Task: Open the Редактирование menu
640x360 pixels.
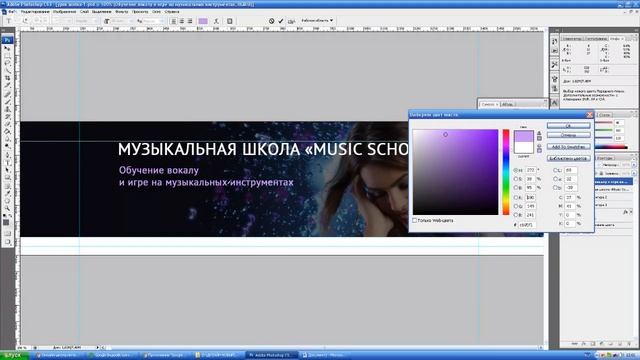Action: tap(35, 12)
